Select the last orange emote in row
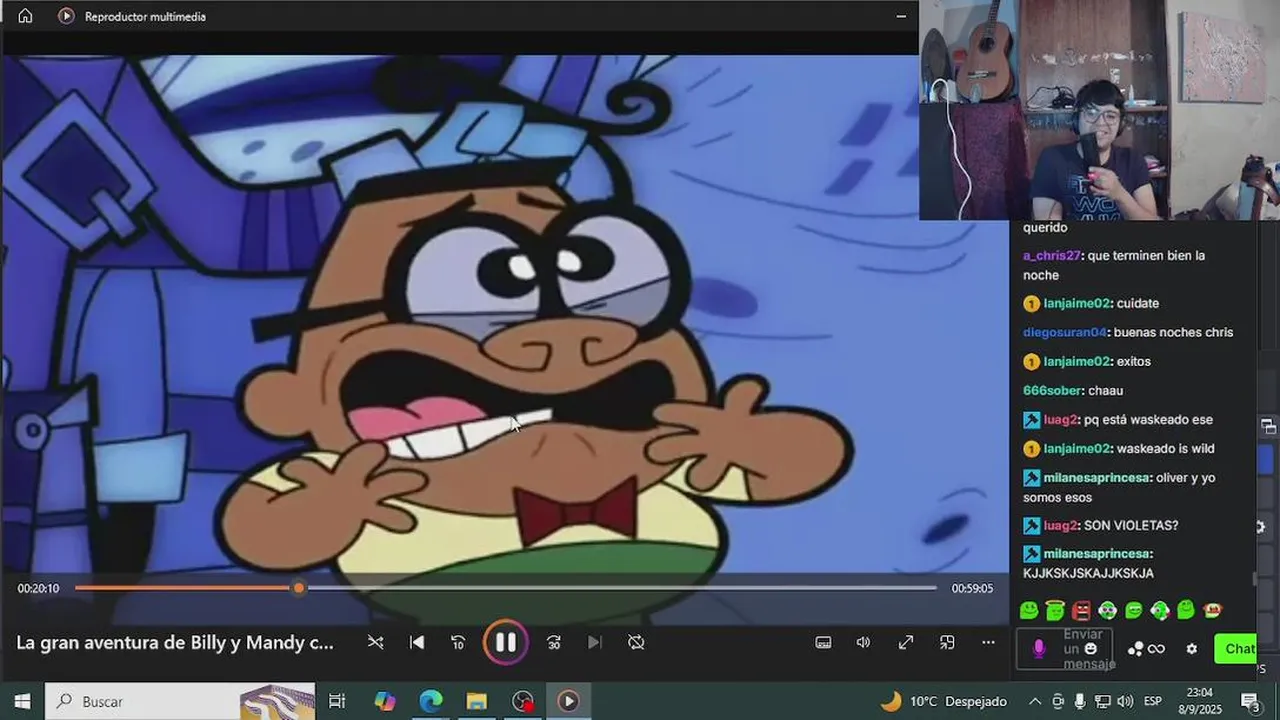 [1212, 610]
